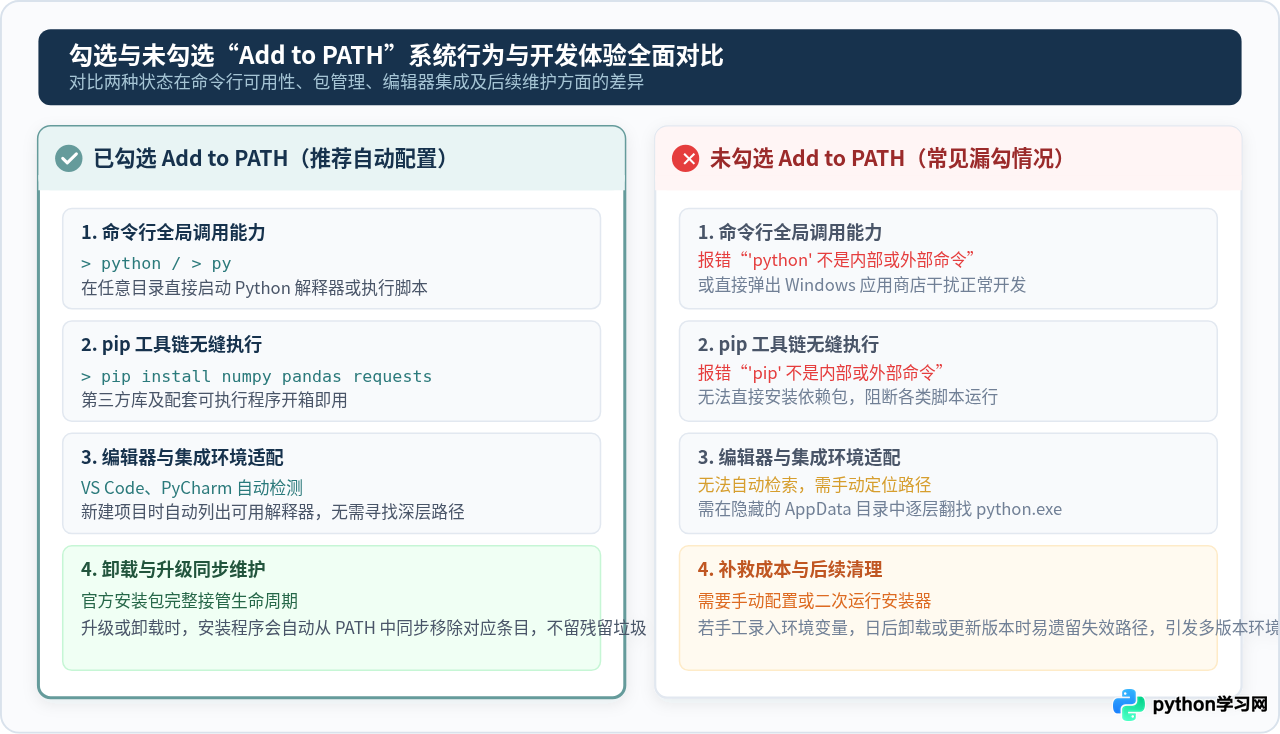Click the green text VS Code、PyCharm 自动检测
Screen dimensions: 1280x734
click(192, 488)
